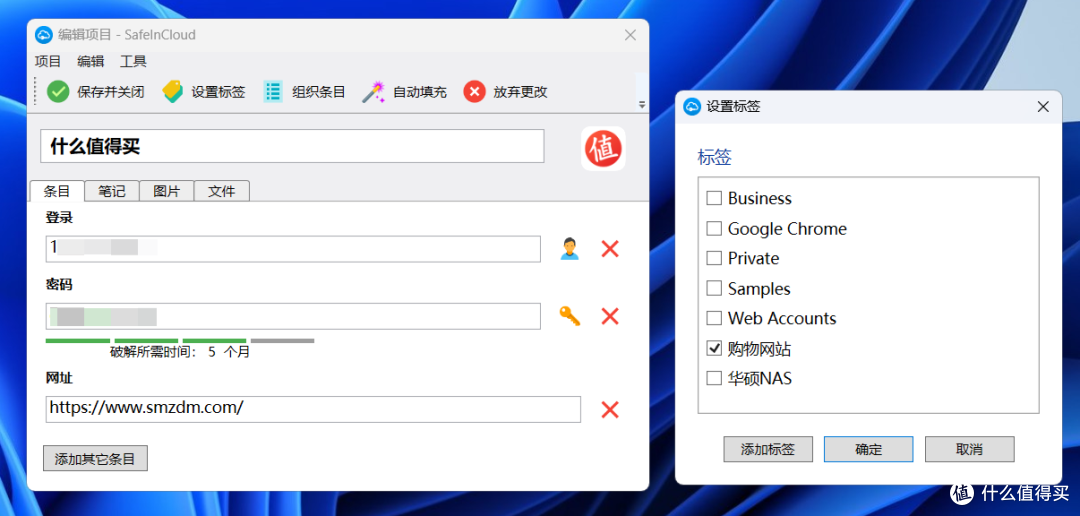This screenshot has width=1080, height=516.
Task: Click the Autofill (自动填充) magic wand
Action: coord(373,92)
